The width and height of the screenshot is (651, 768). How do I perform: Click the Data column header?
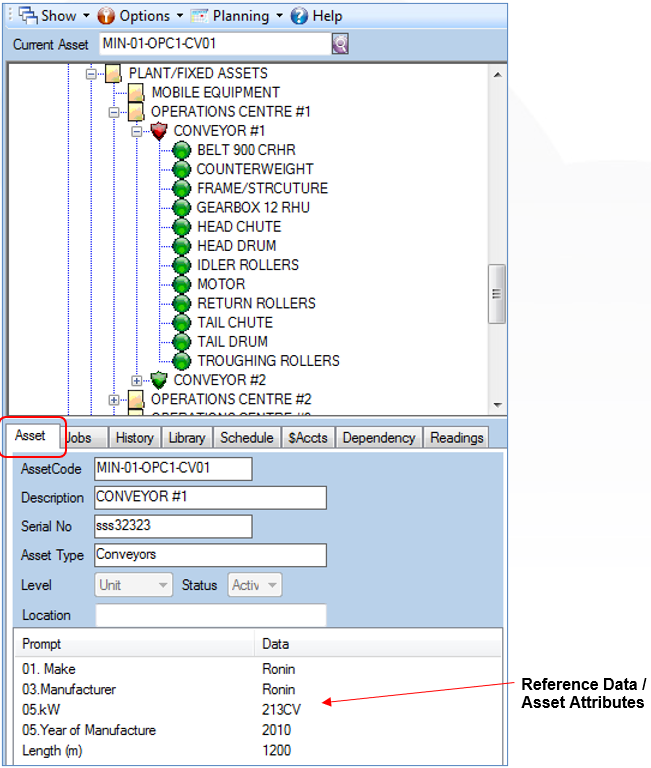pos(378,644)
